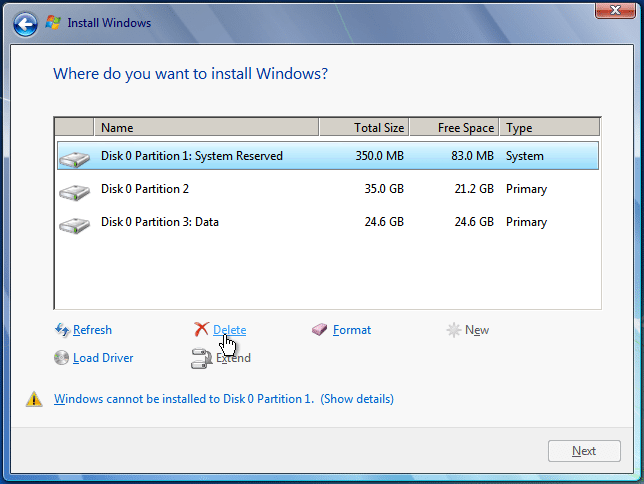Select Disk 0 Partition 2 row

(328, 189)
